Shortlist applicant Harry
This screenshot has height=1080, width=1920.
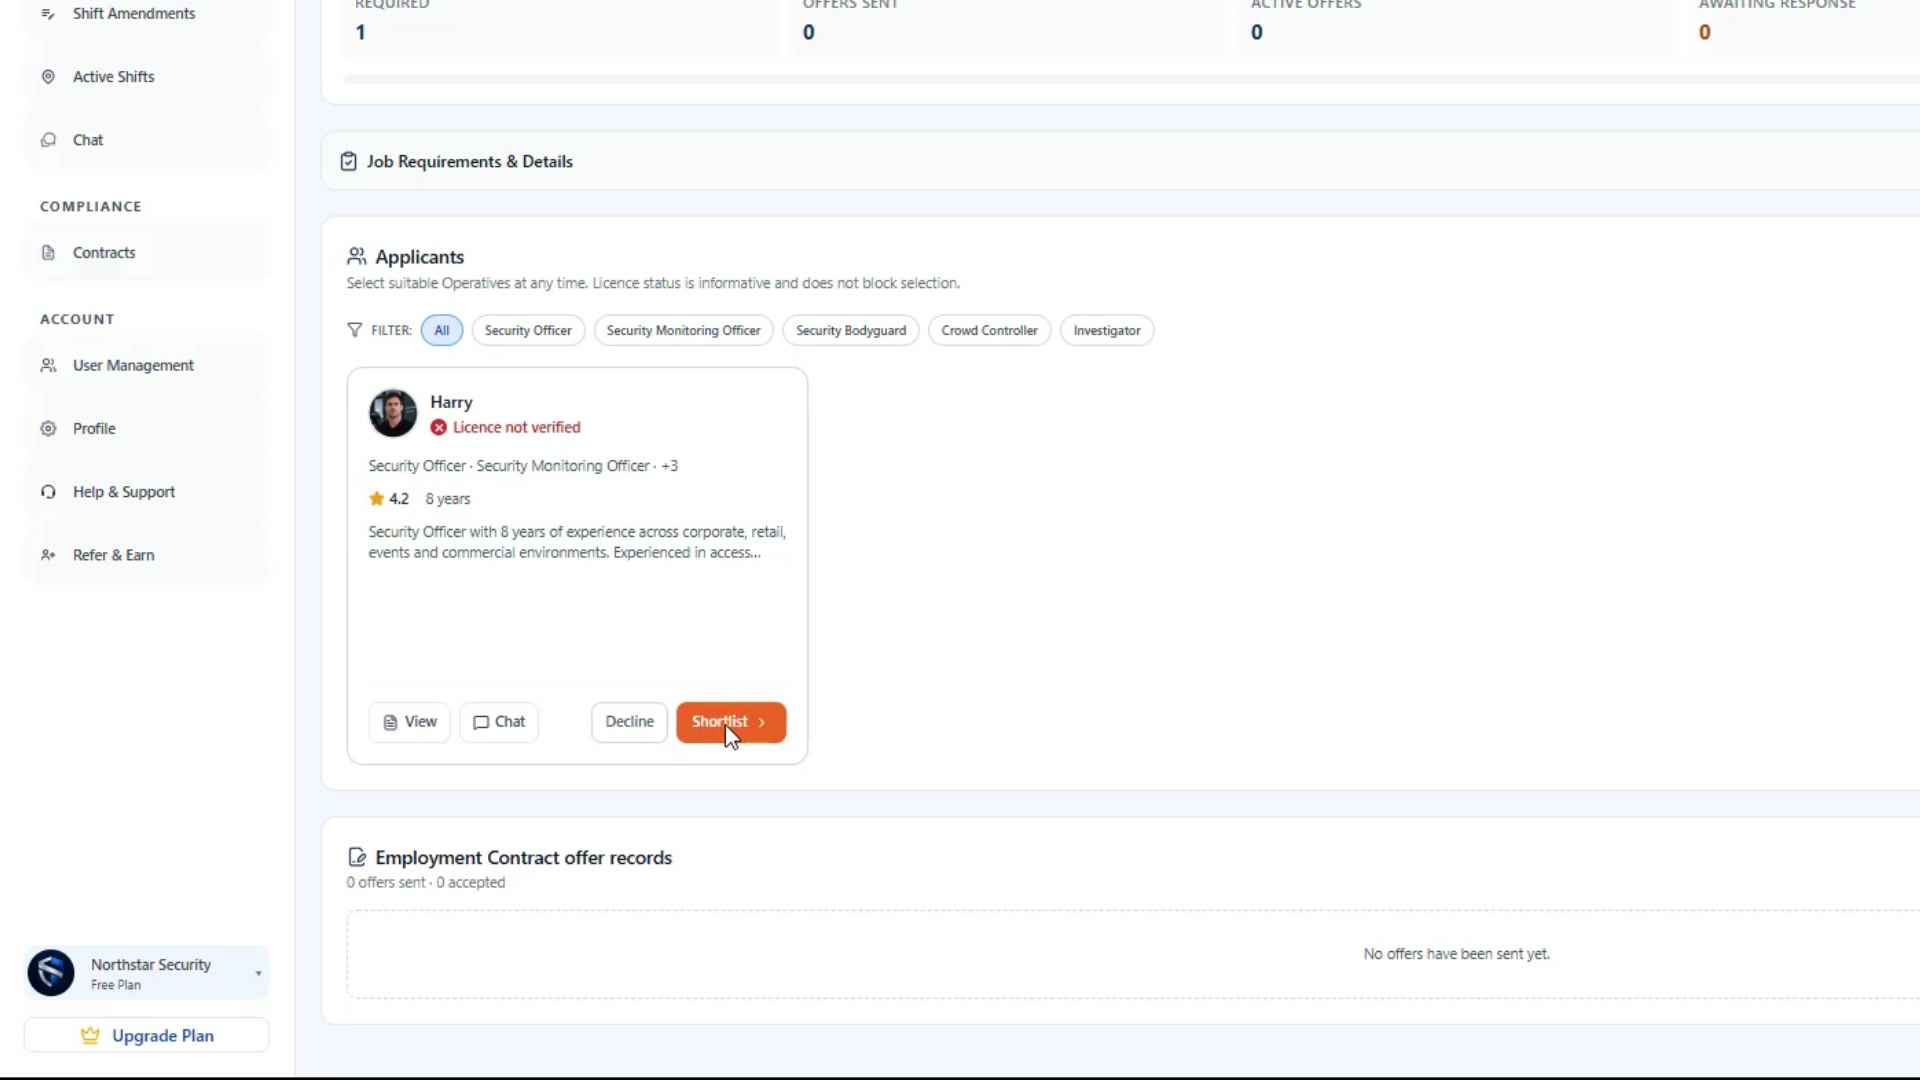pyautogui.click(x=731, y=722)
